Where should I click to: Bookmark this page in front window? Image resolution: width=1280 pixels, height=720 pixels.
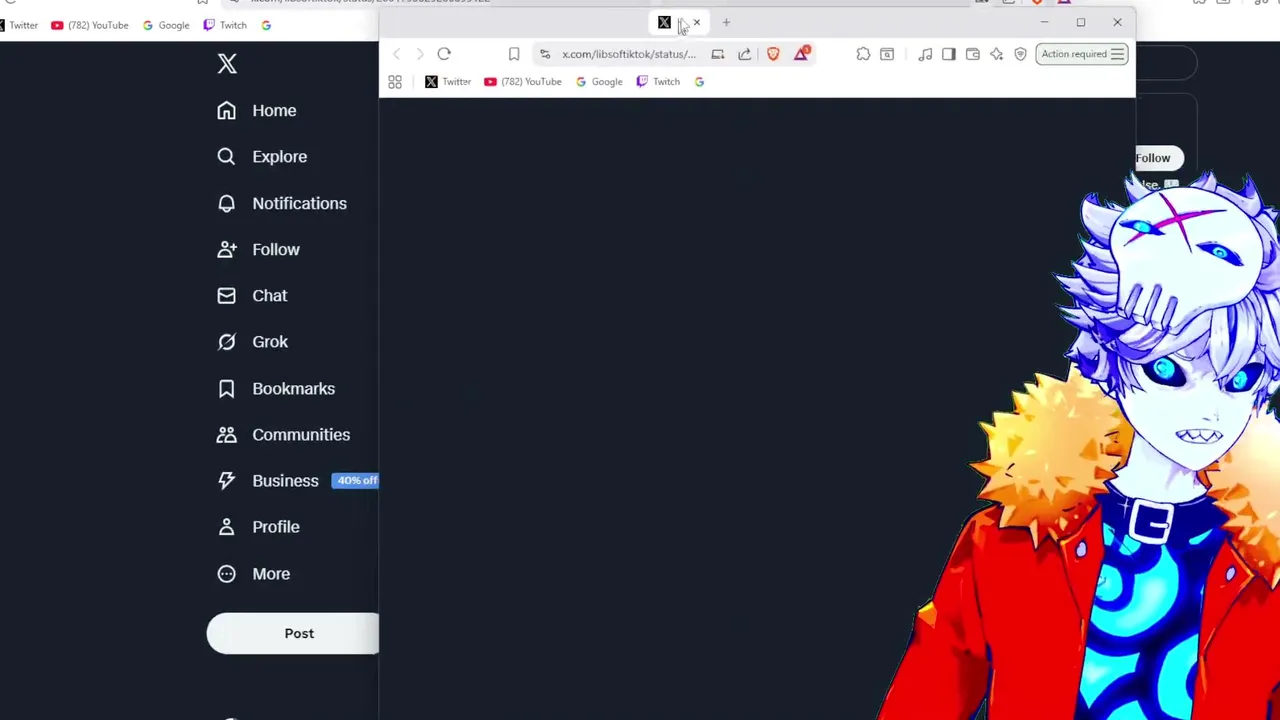point(514,54)
